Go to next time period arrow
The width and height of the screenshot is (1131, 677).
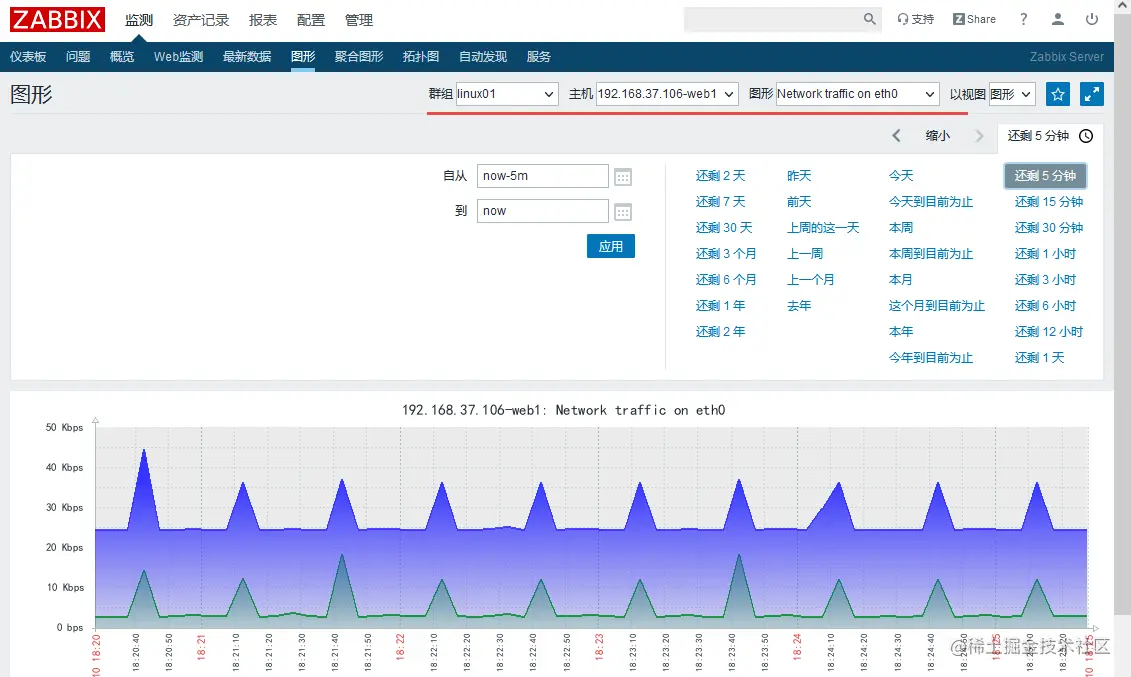(979, 136)
